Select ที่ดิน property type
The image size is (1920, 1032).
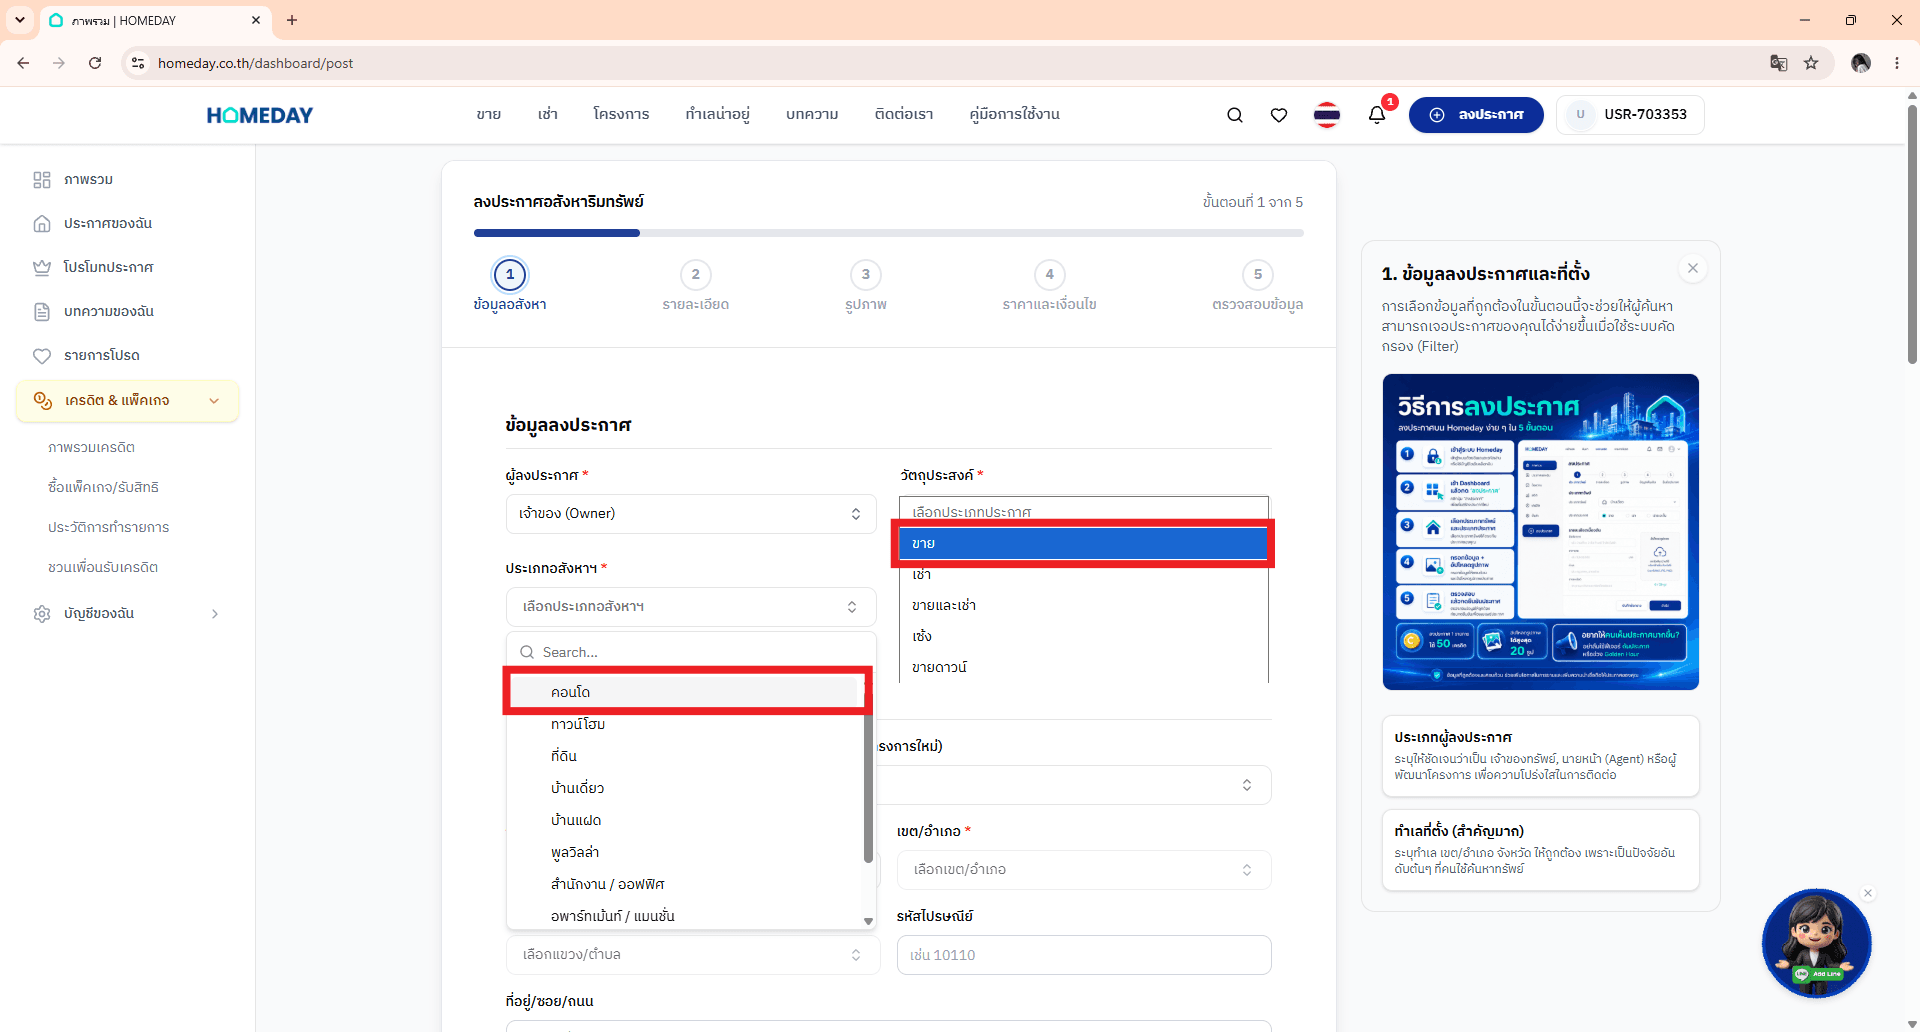[x=687, y=756]
